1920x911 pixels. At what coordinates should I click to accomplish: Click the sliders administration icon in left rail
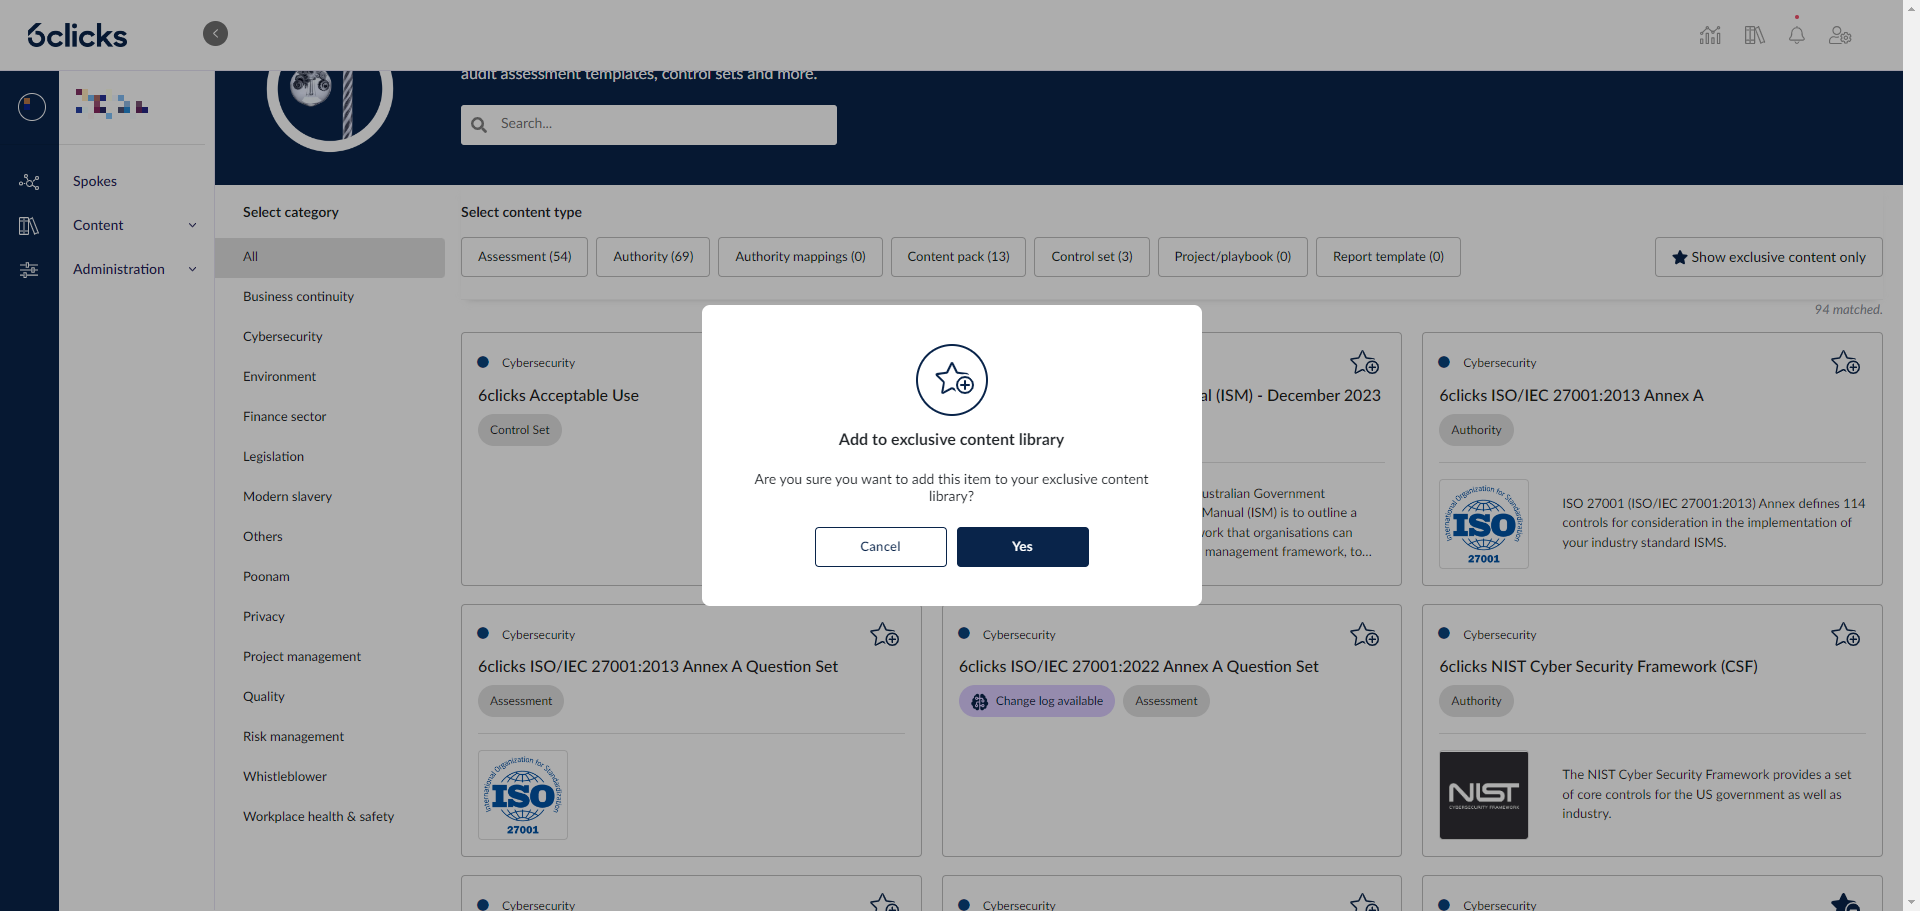tap(29, 270)
